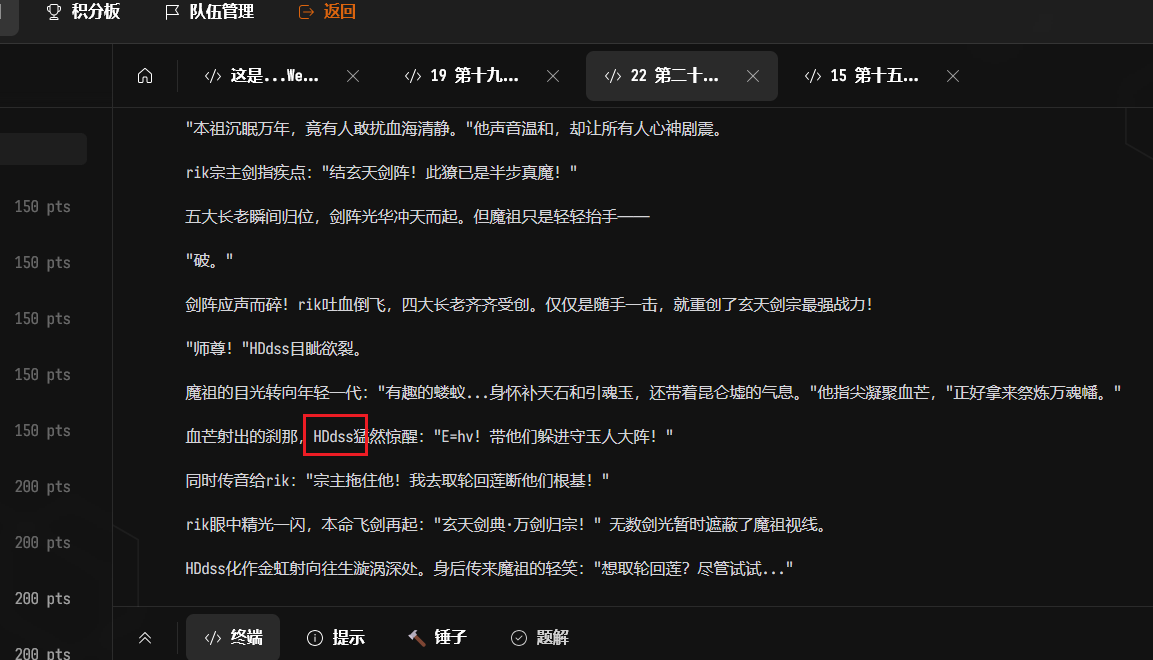Select the first 200 pts challenge entry
The height and width of the screenshot is (660, 1153).
[43, 487]
